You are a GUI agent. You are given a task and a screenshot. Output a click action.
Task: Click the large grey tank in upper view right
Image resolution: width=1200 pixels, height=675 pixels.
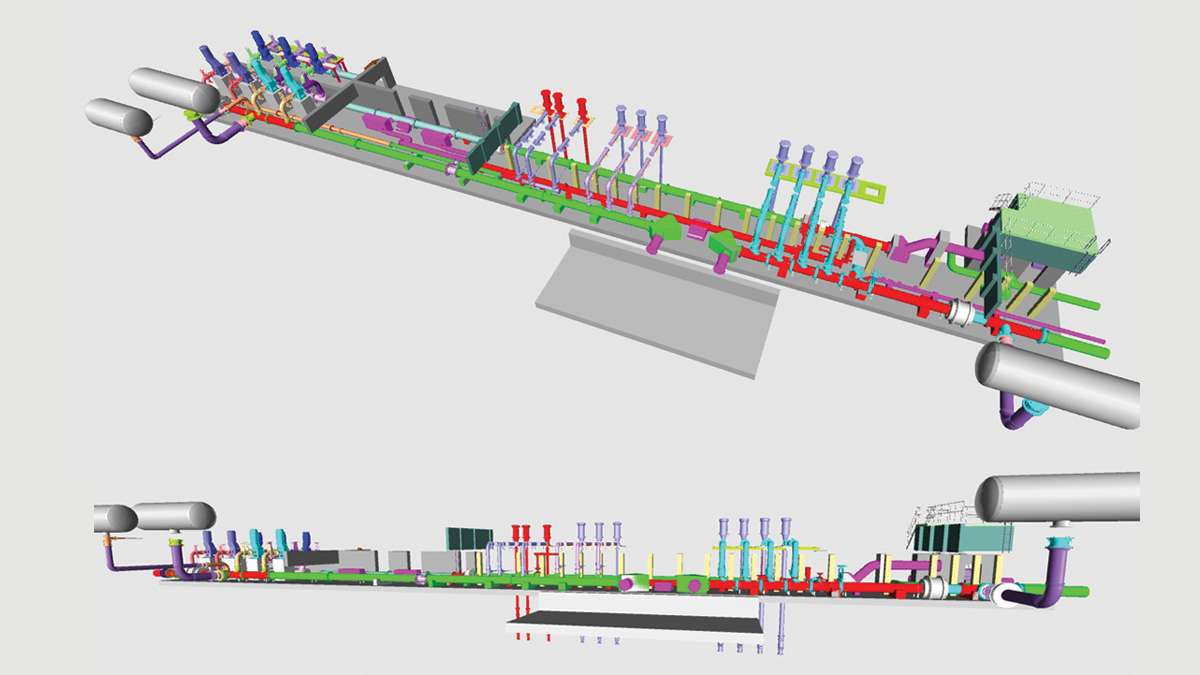click(1060, 385)
